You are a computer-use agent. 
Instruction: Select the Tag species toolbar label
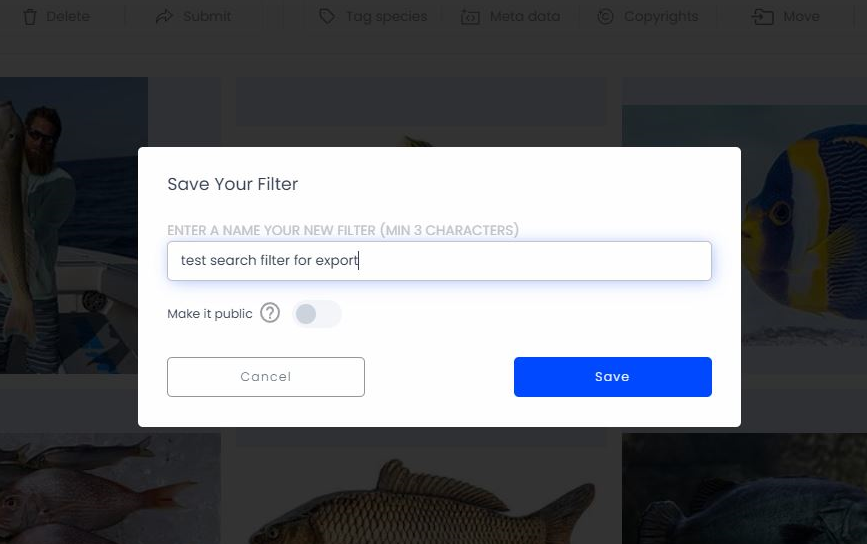387,17
